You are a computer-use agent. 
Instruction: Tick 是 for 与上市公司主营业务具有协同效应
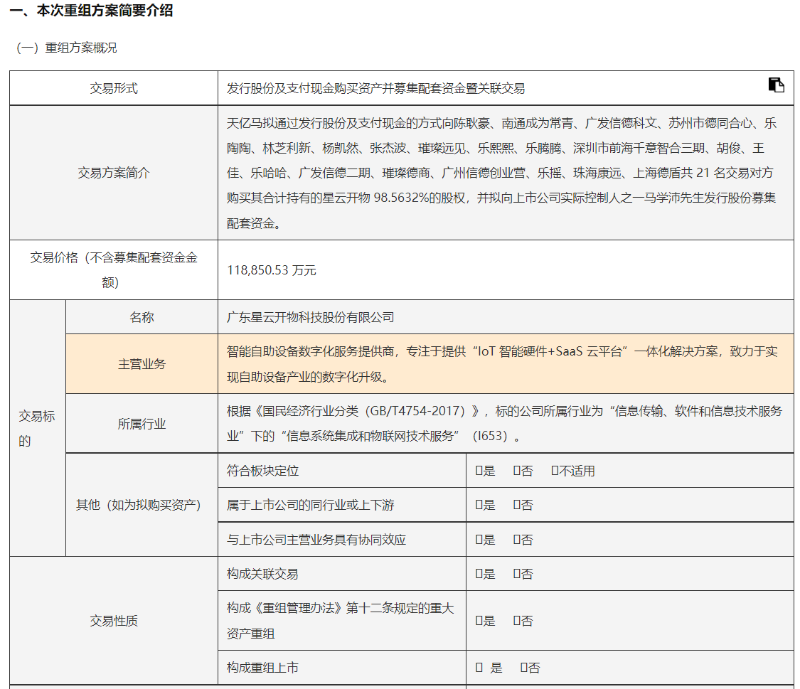pyautogui.click(x=479, y=539)
